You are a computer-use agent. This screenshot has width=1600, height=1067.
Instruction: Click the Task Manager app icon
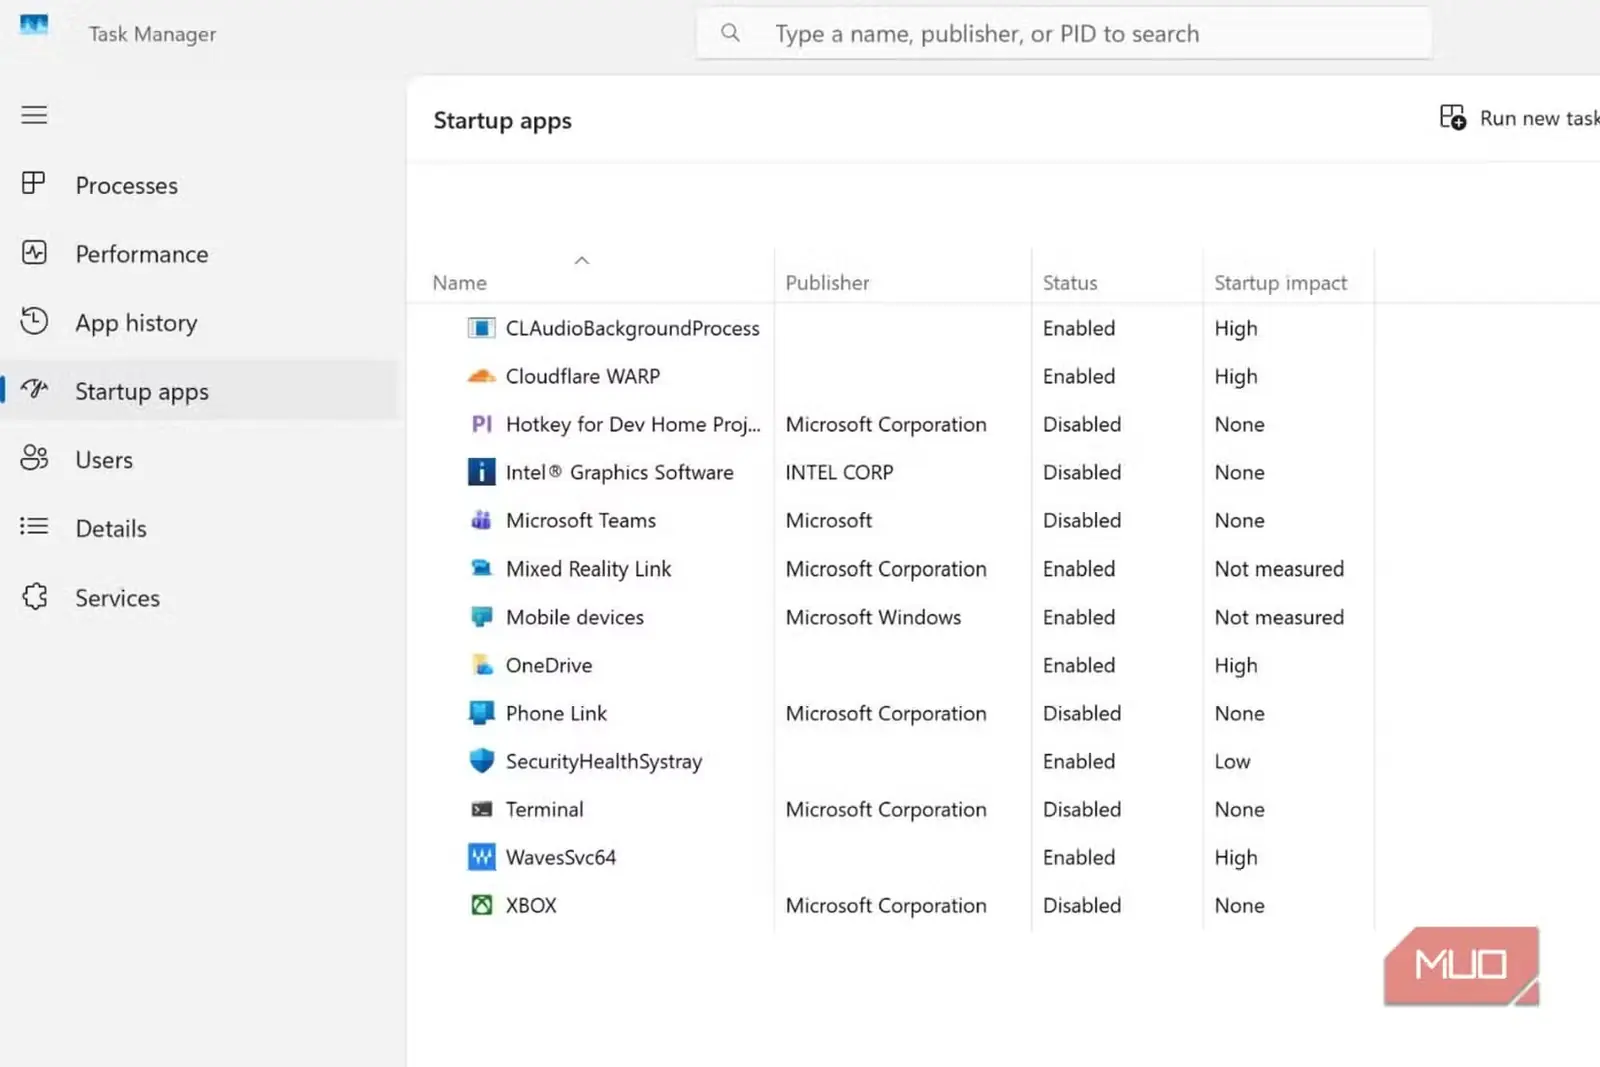pos(34,26)
